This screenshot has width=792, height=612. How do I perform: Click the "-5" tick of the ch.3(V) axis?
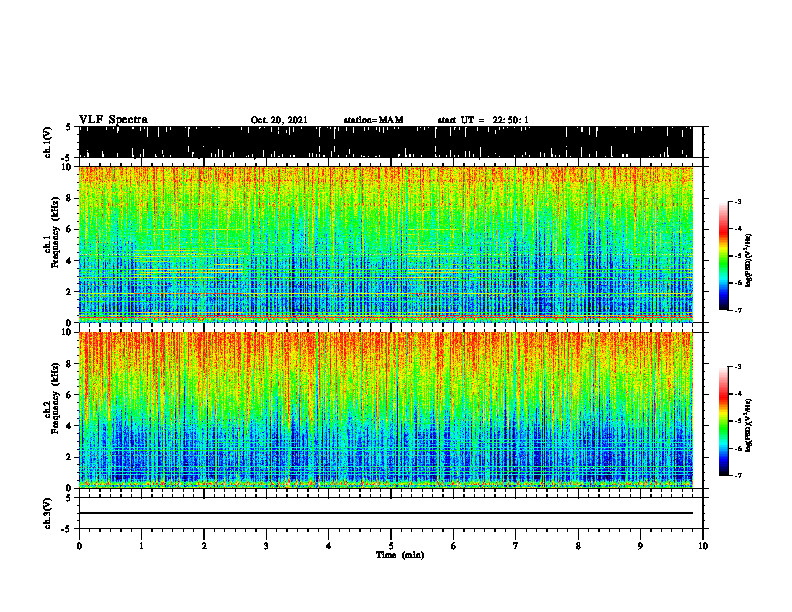tap(68, 529)
